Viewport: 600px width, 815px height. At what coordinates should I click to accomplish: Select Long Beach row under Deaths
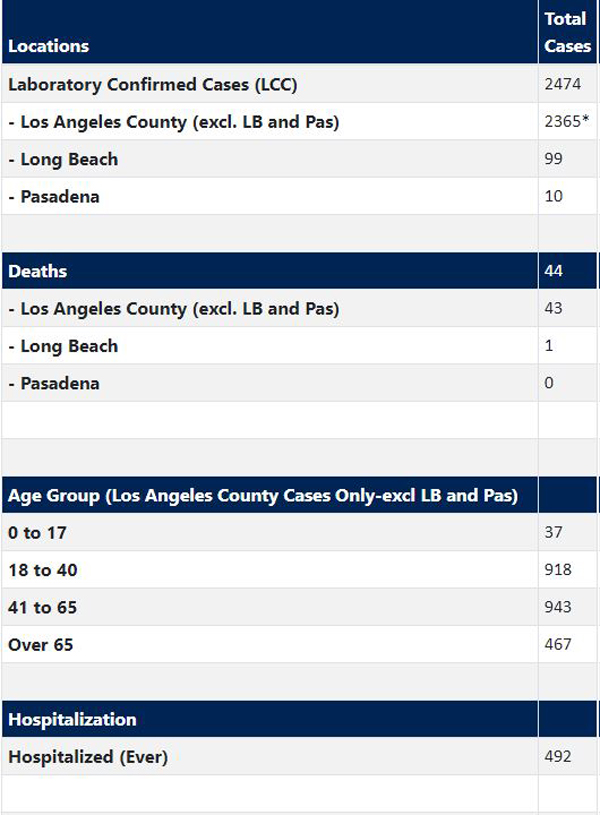point(300,346)
